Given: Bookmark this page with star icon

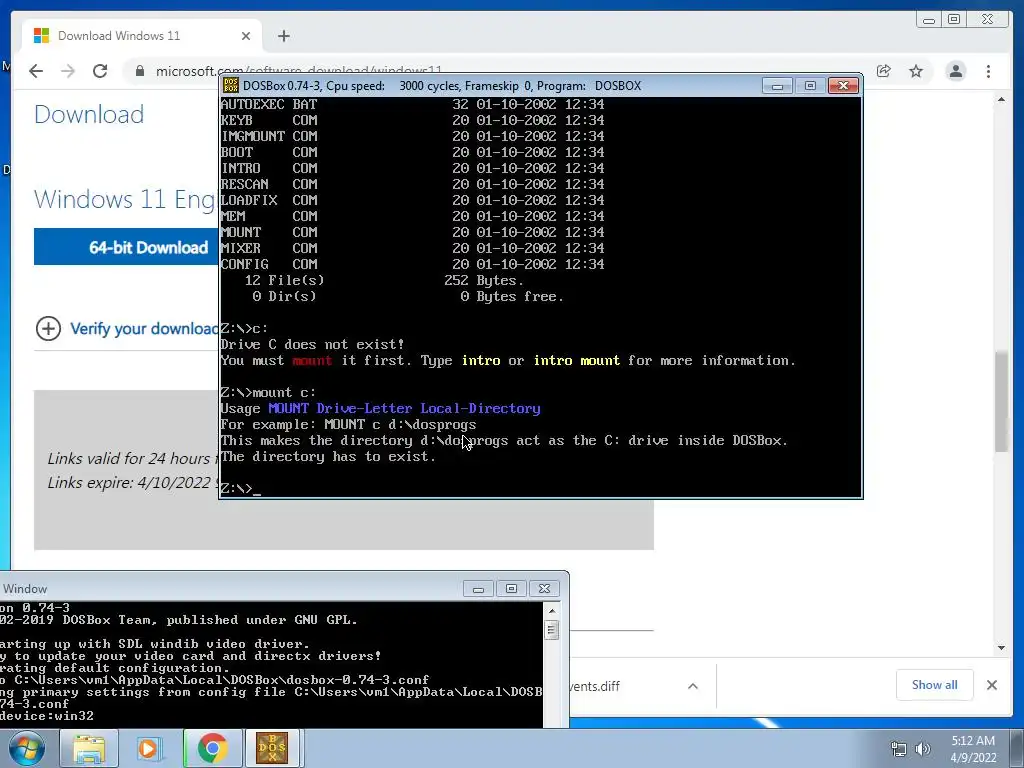Looking at the screenshot, I should (x=916, y=71).
